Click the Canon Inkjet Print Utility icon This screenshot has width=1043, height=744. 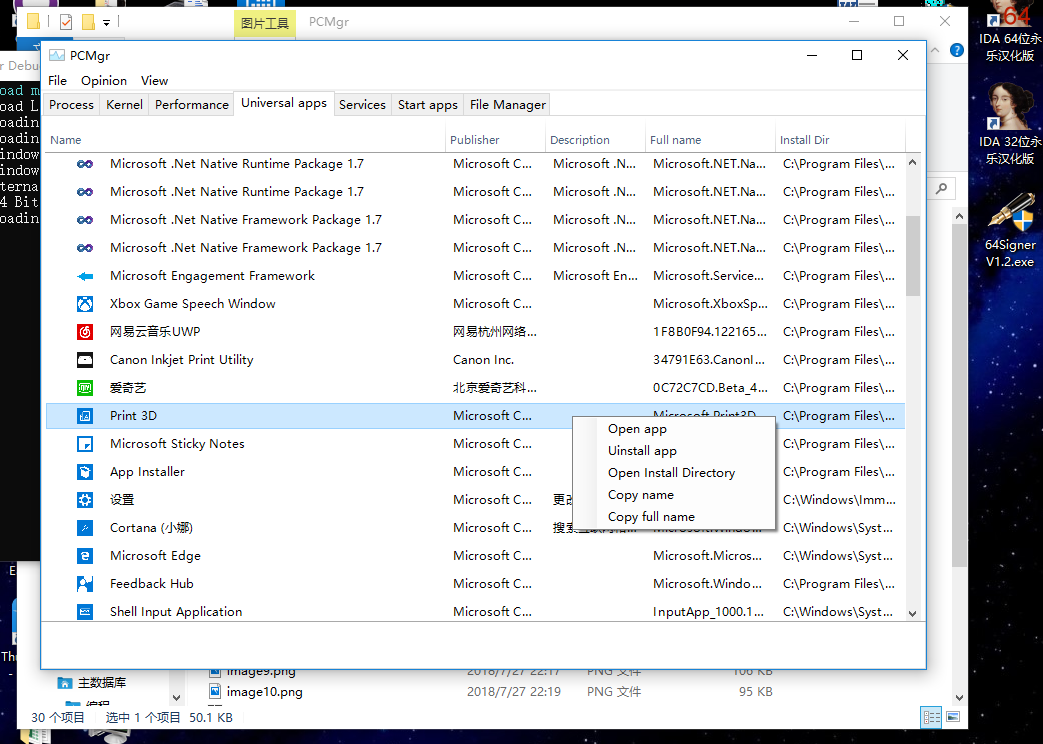coord(84,360)
